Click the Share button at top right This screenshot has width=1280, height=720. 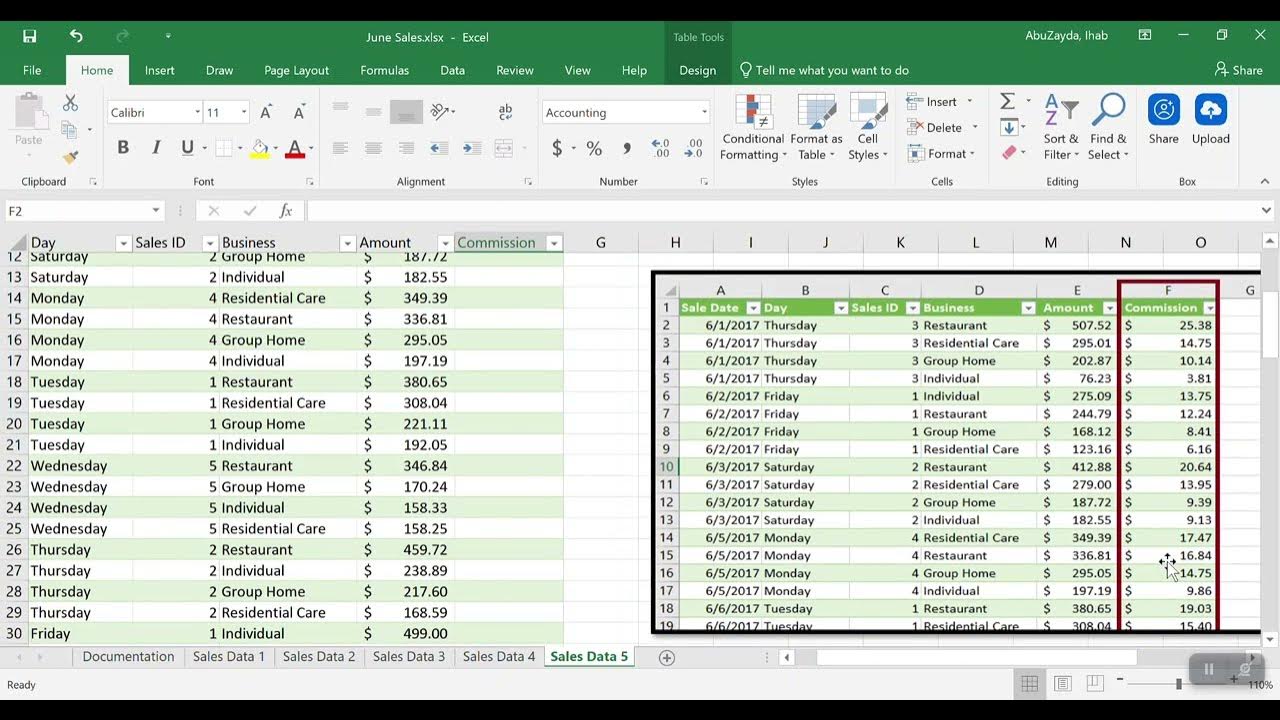point(1238,70)
